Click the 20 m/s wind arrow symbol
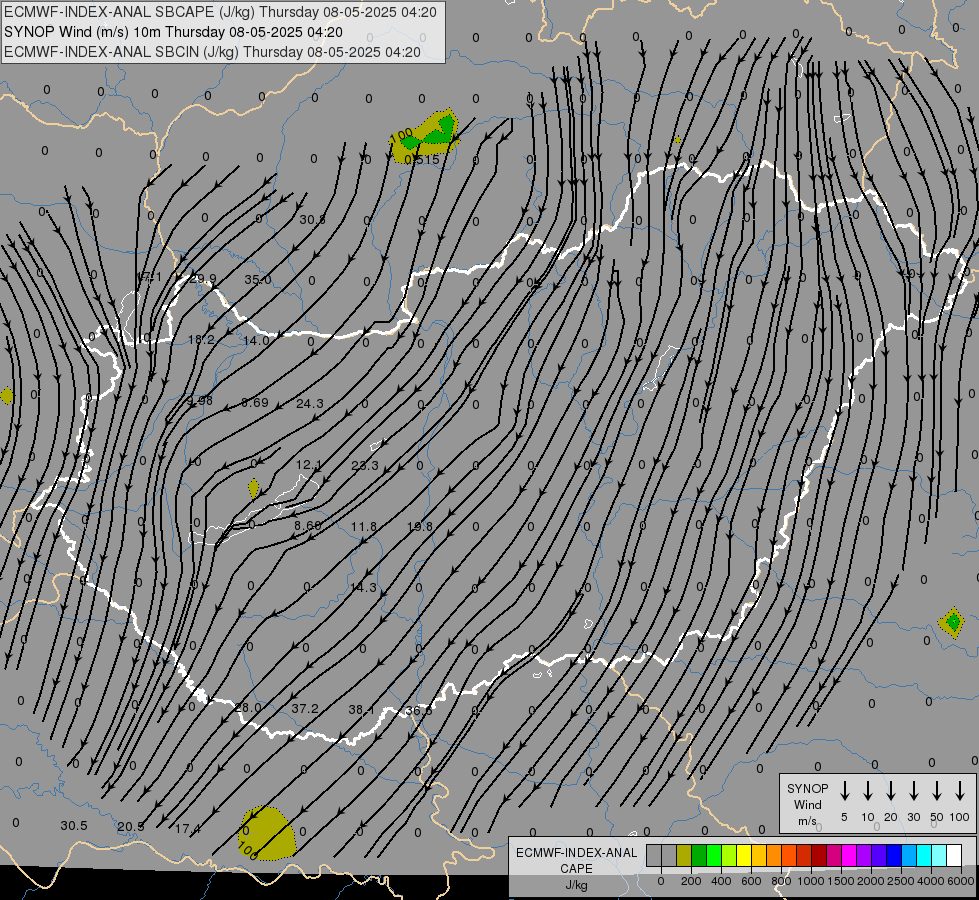Image resolution: width=979 pixels, height=900 pixels. (x=890, y=791)
